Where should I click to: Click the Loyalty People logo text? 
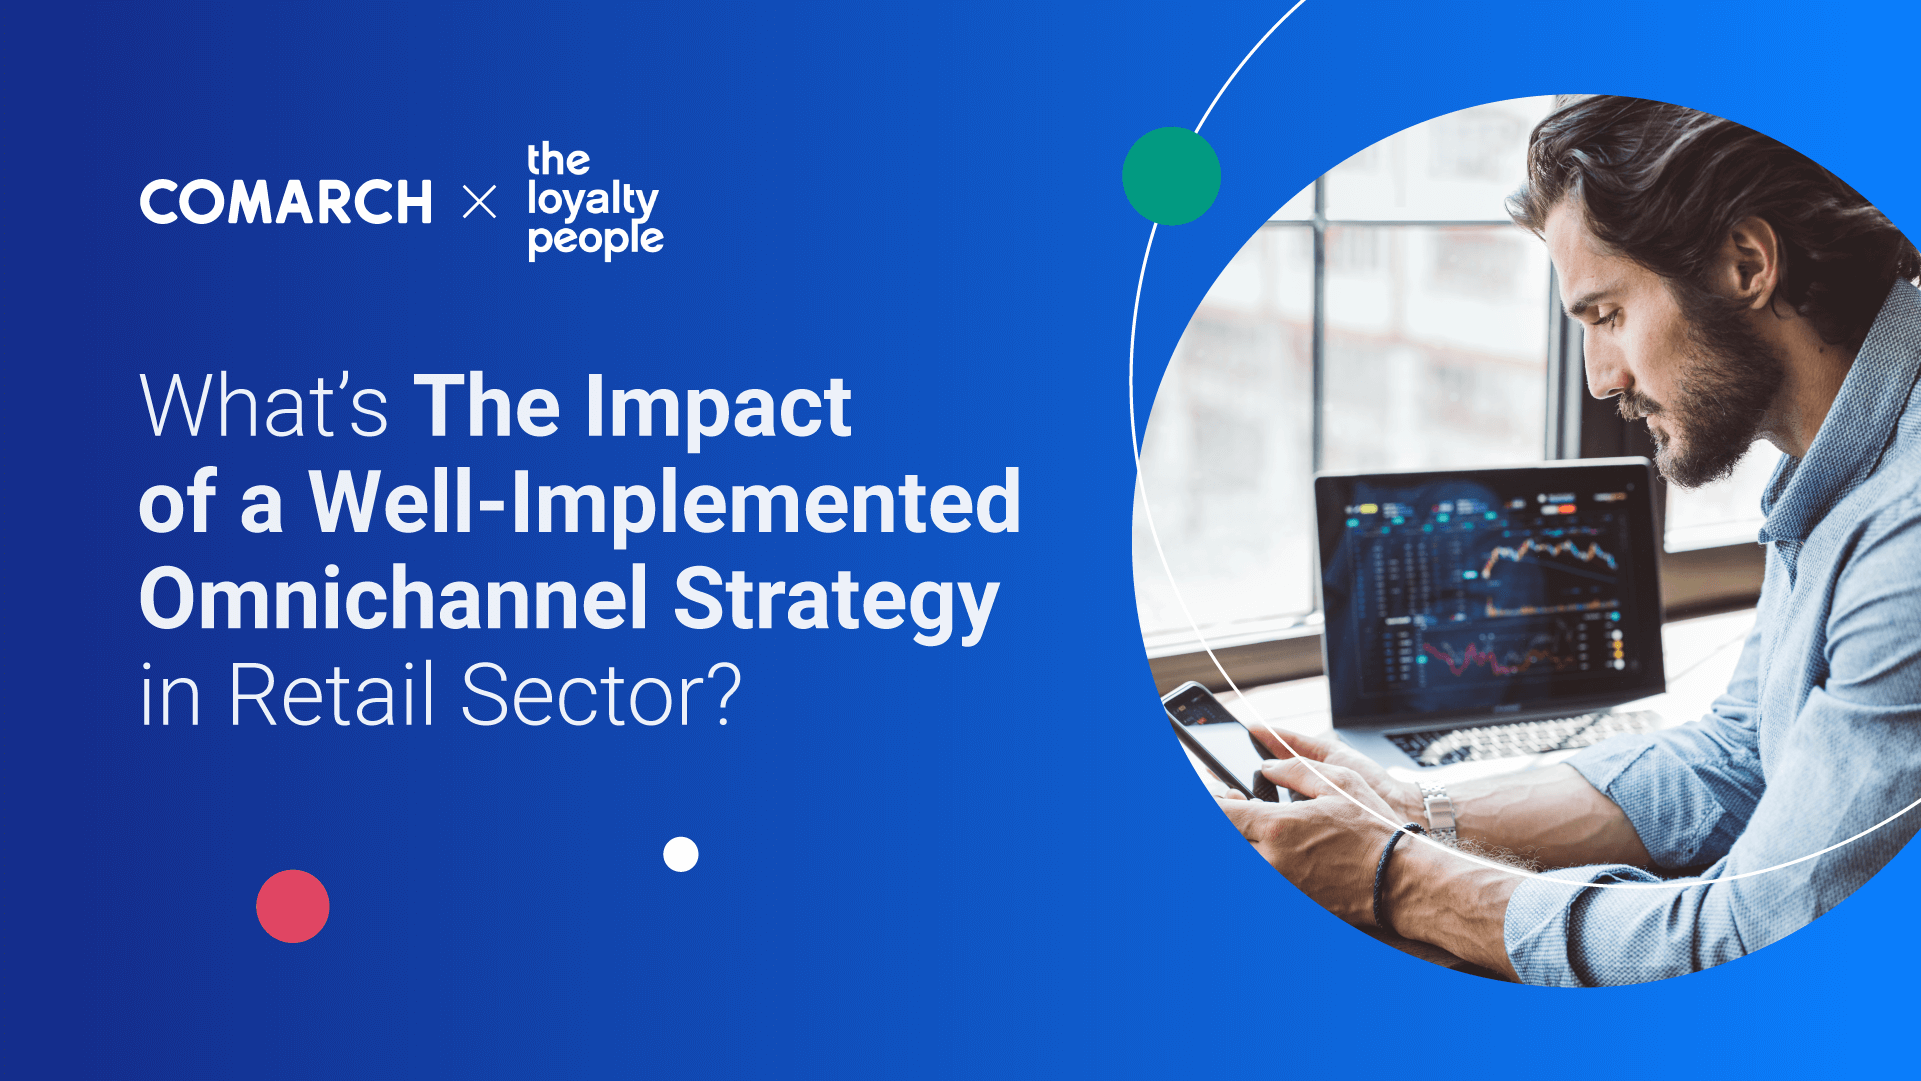click(x=567, y=185)
